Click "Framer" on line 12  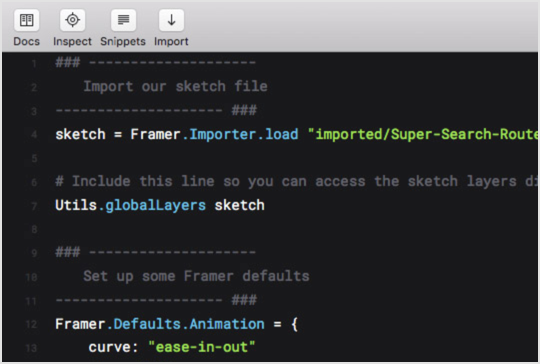[80, 324]
